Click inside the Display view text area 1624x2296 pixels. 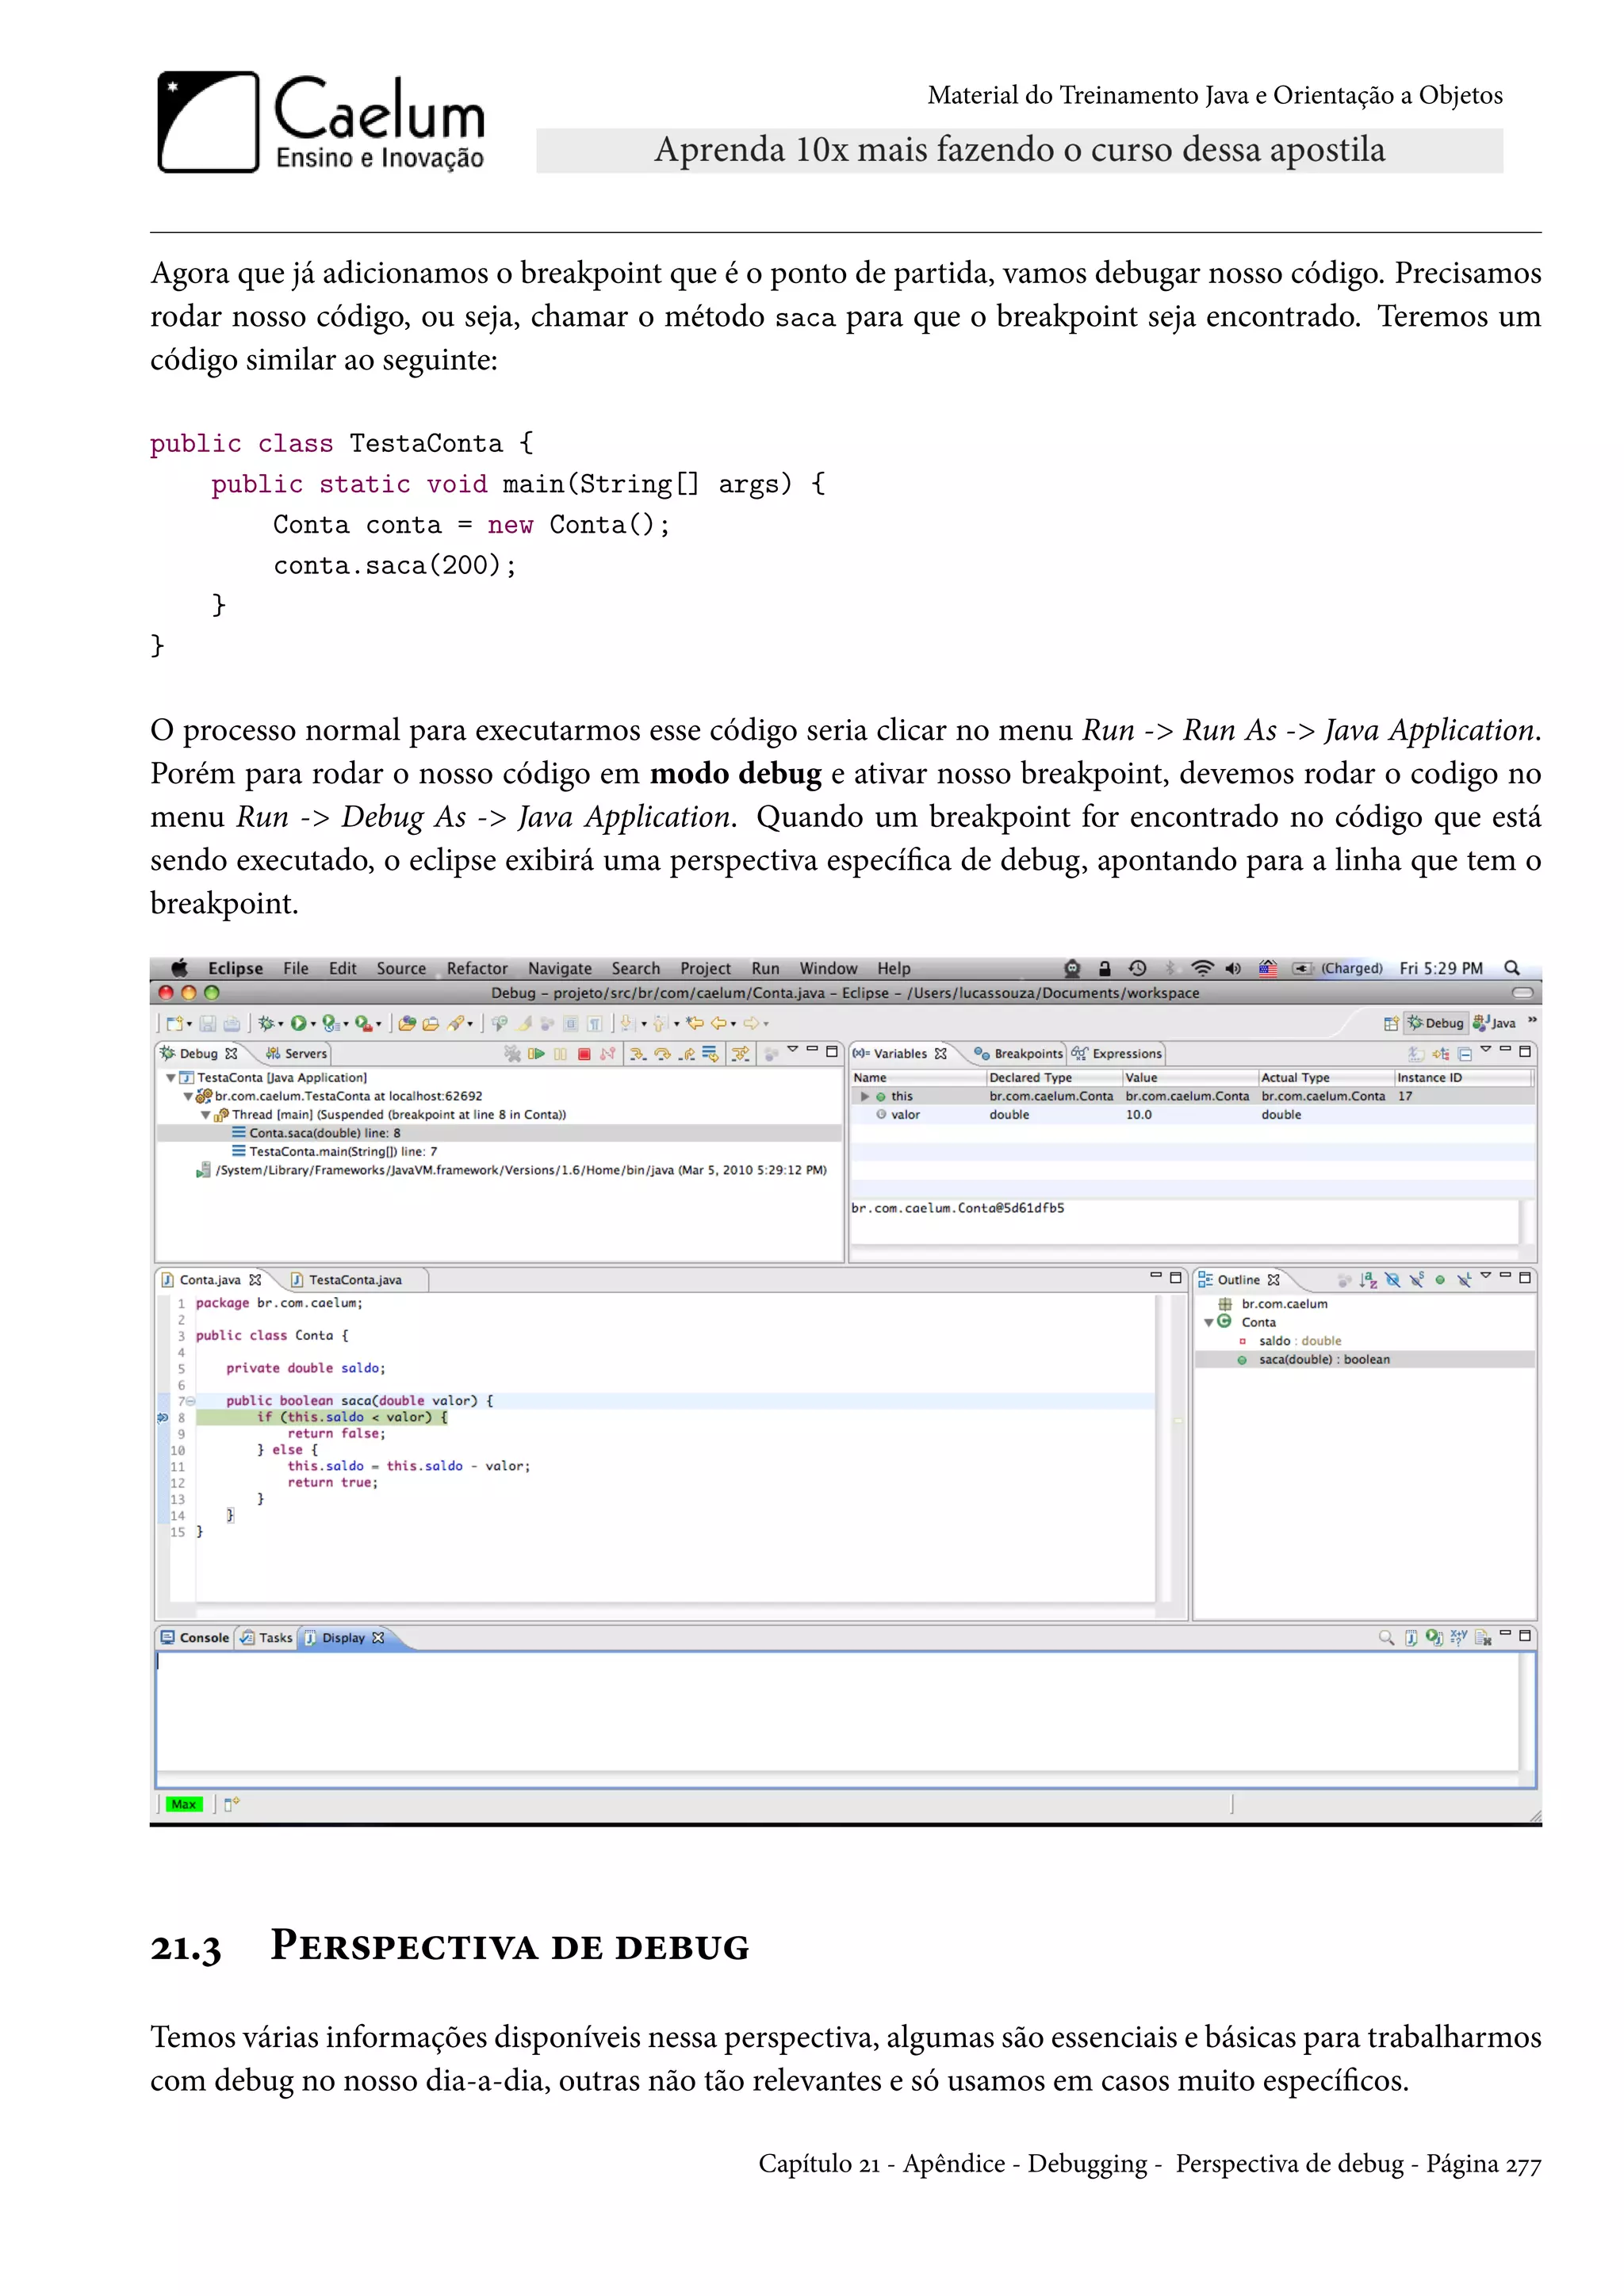pos(838,1712)
